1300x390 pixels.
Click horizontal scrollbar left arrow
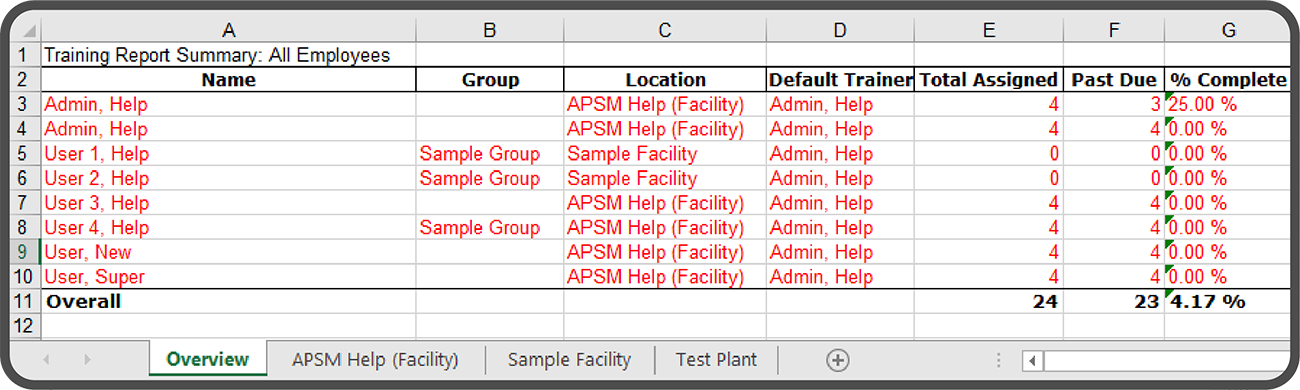pos(1033,361)
